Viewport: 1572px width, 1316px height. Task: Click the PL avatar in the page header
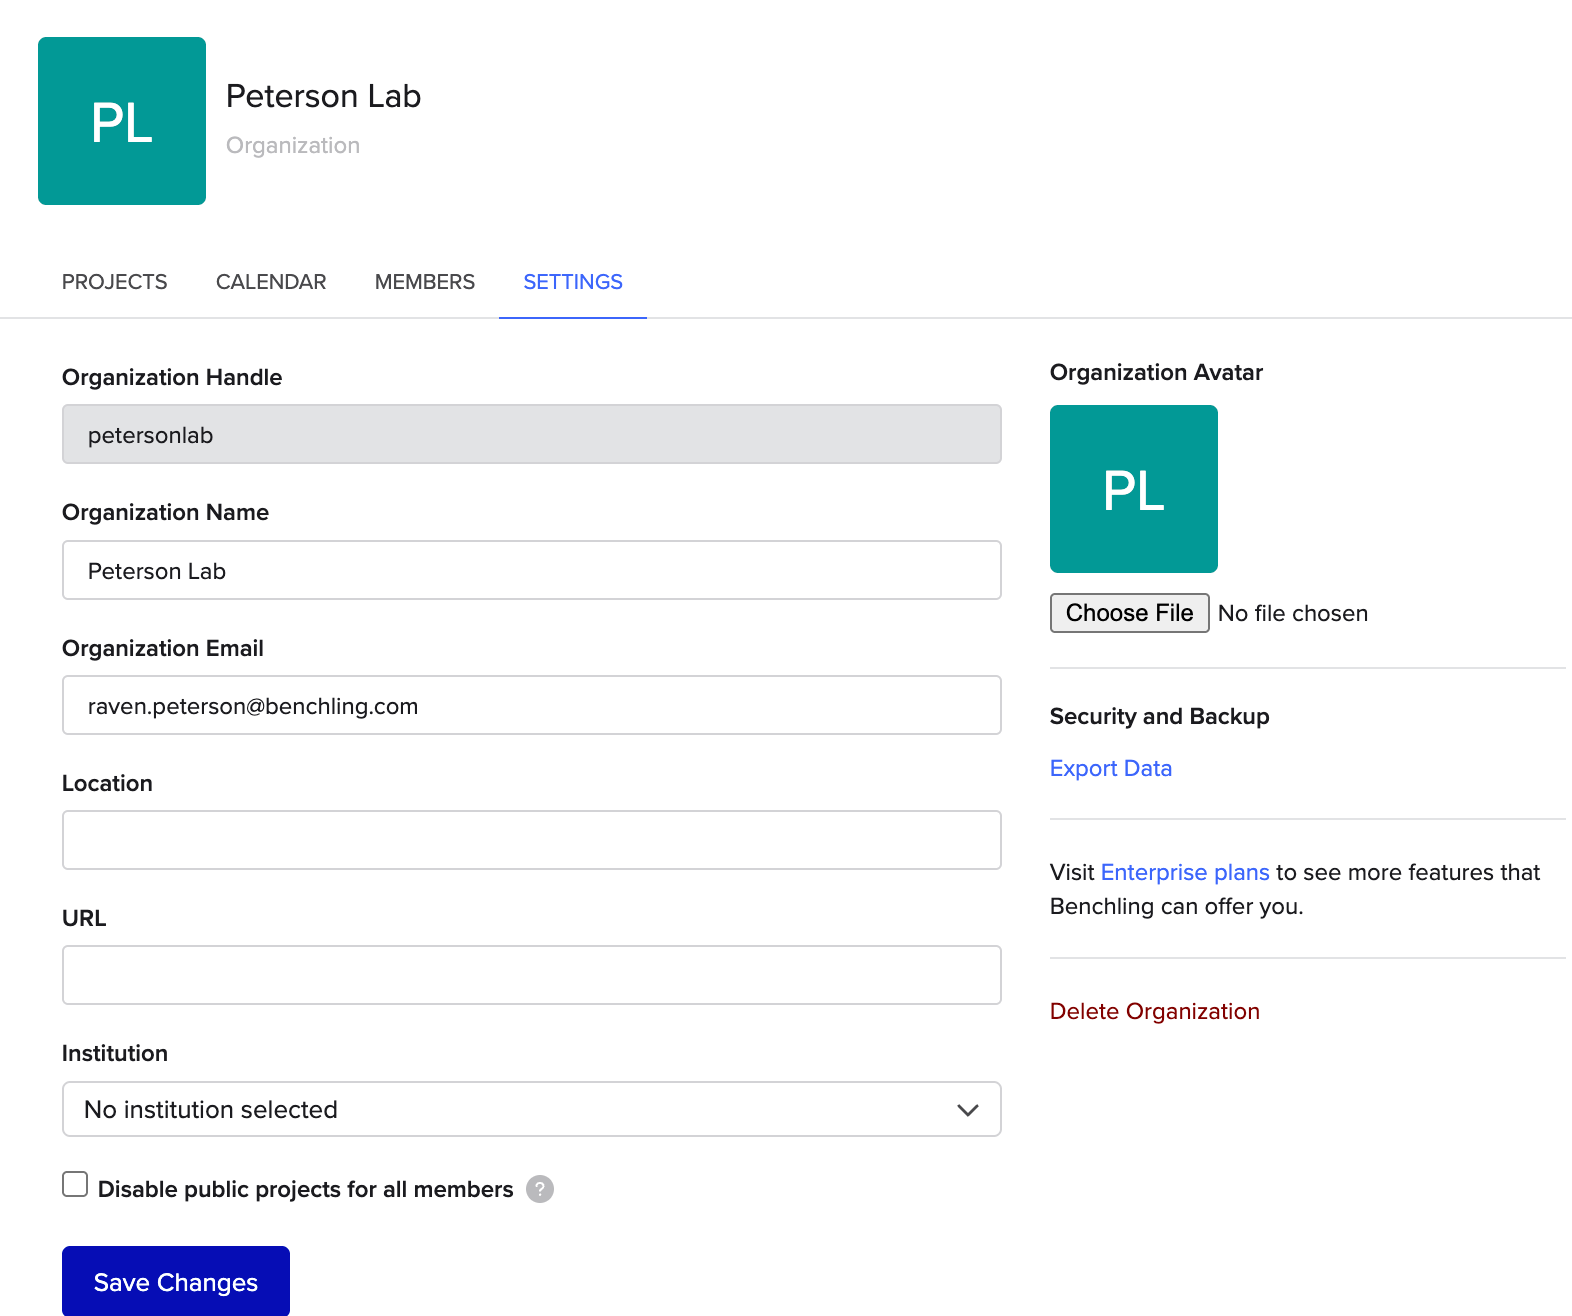coord(122,121)
